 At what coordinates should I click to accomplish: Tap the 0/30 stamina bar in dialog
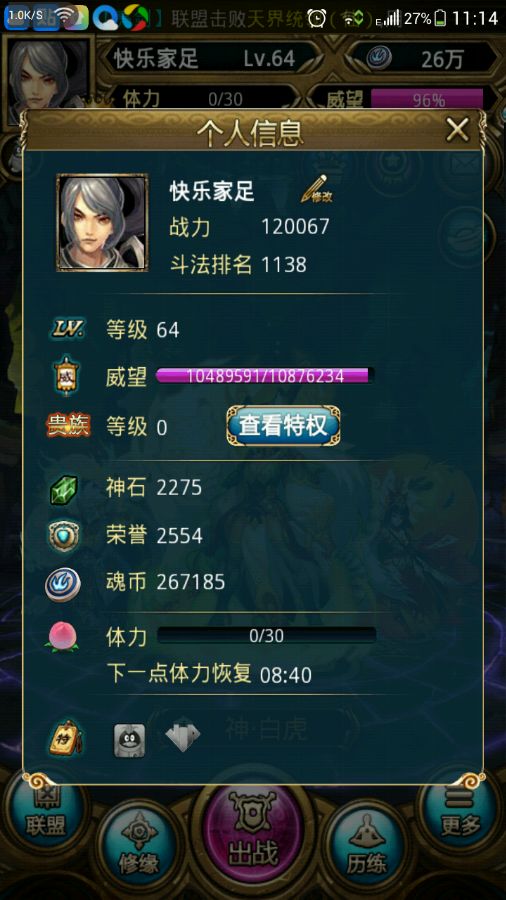click(267, 635)
